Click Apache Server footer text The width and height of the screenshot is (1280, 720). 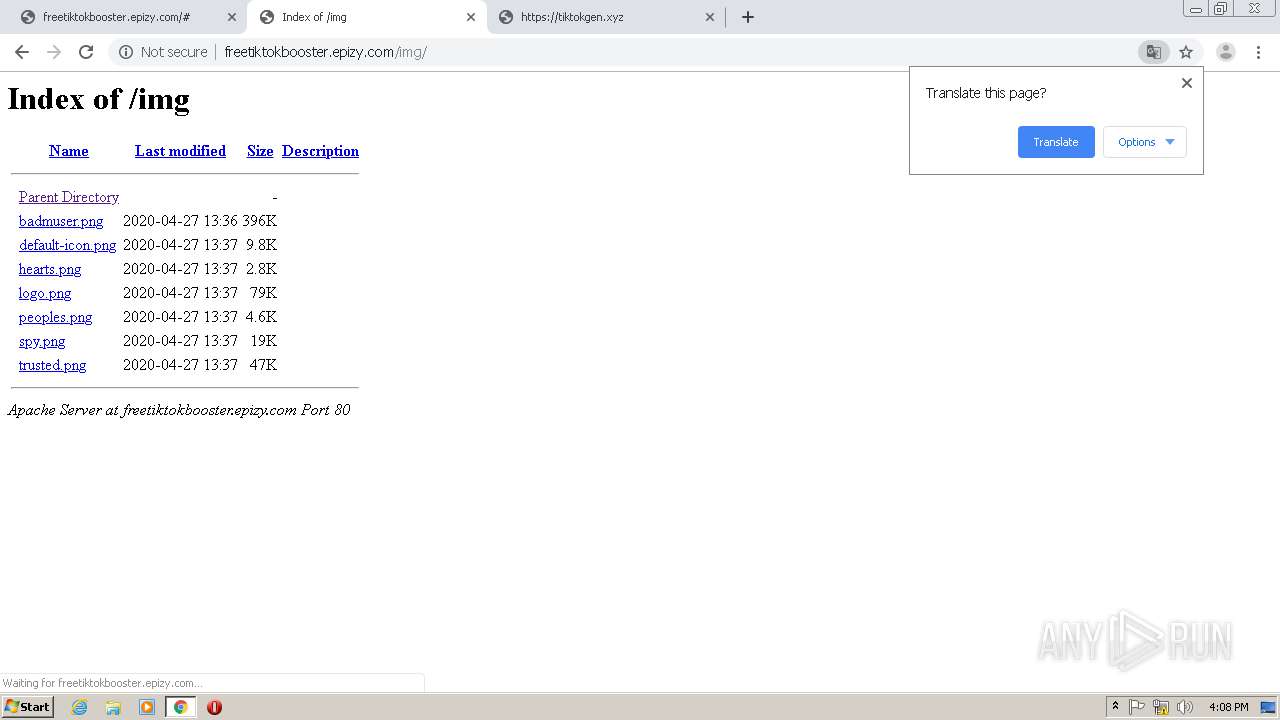(x=179, y=410)
